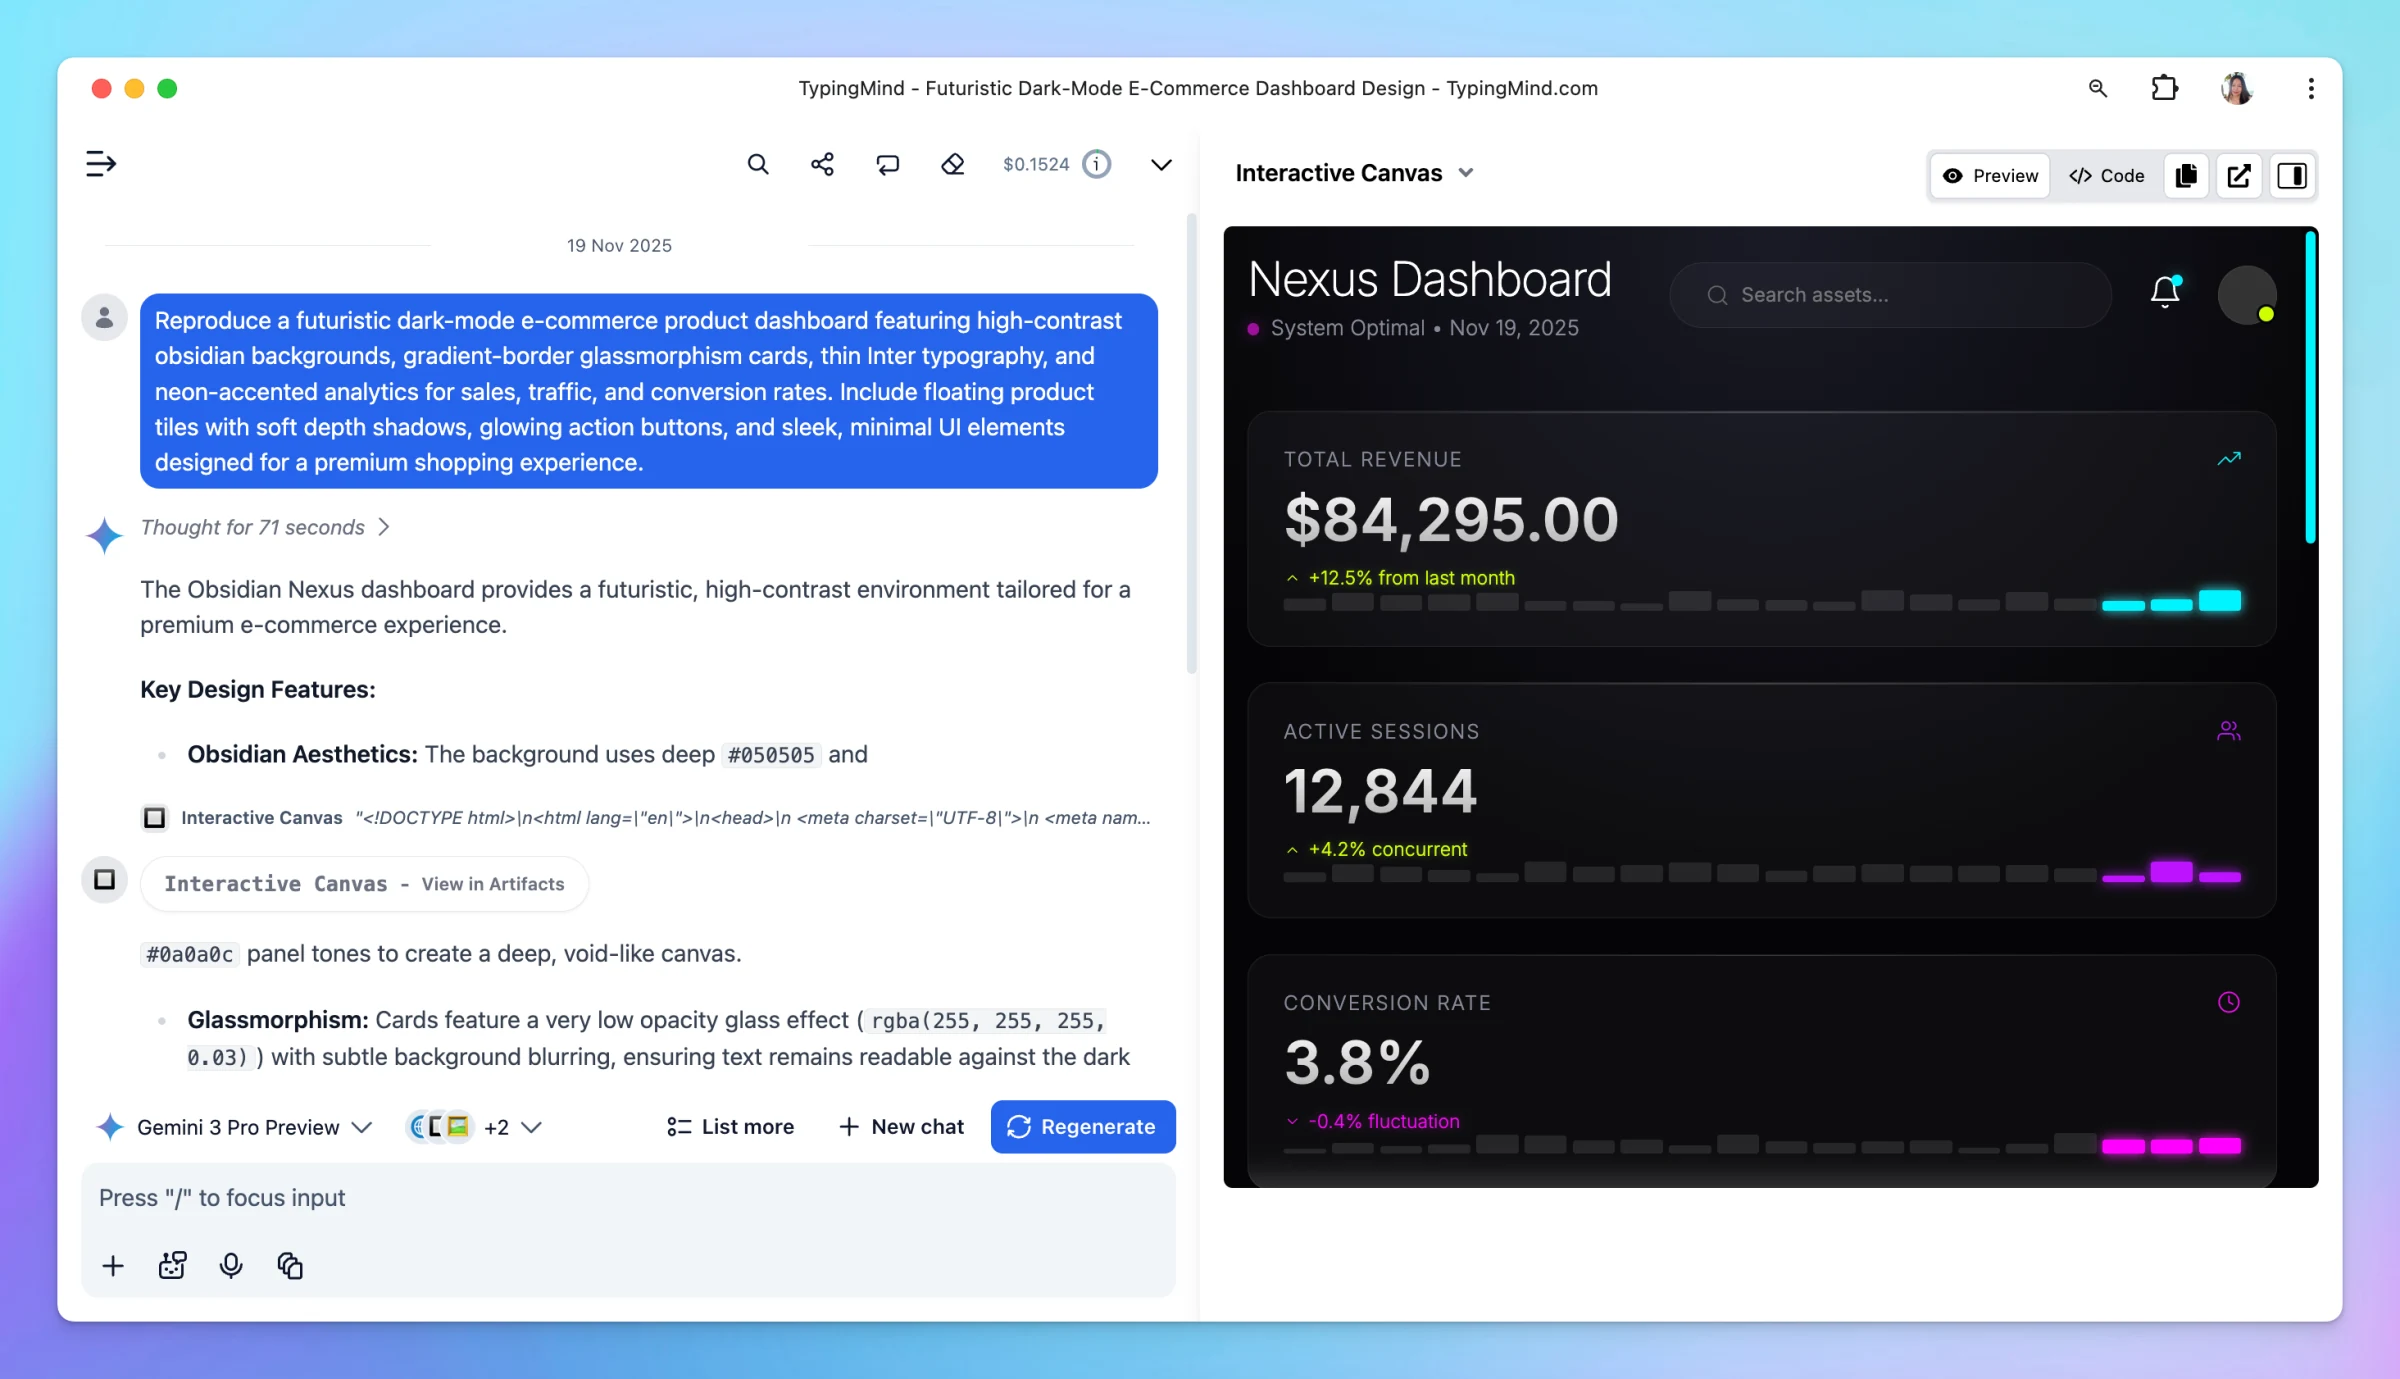Click the List more button
Image resolution: width=2400 pixels, height=1379 pixels.
(730, 1127)
